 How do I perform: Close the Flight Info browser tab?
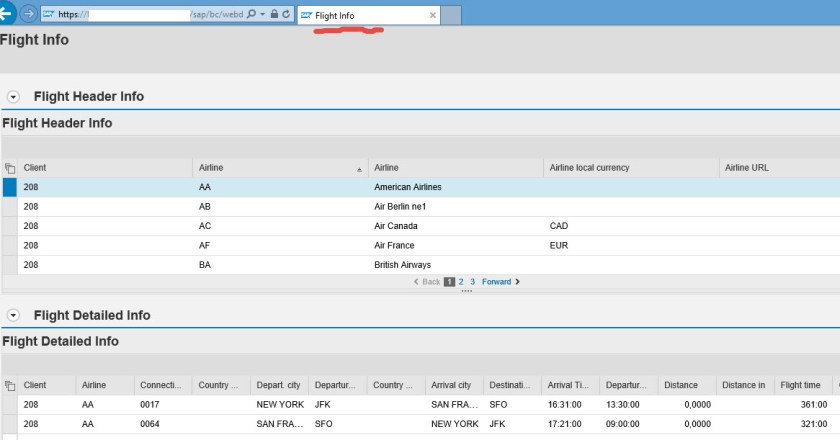tap(432, 15)
